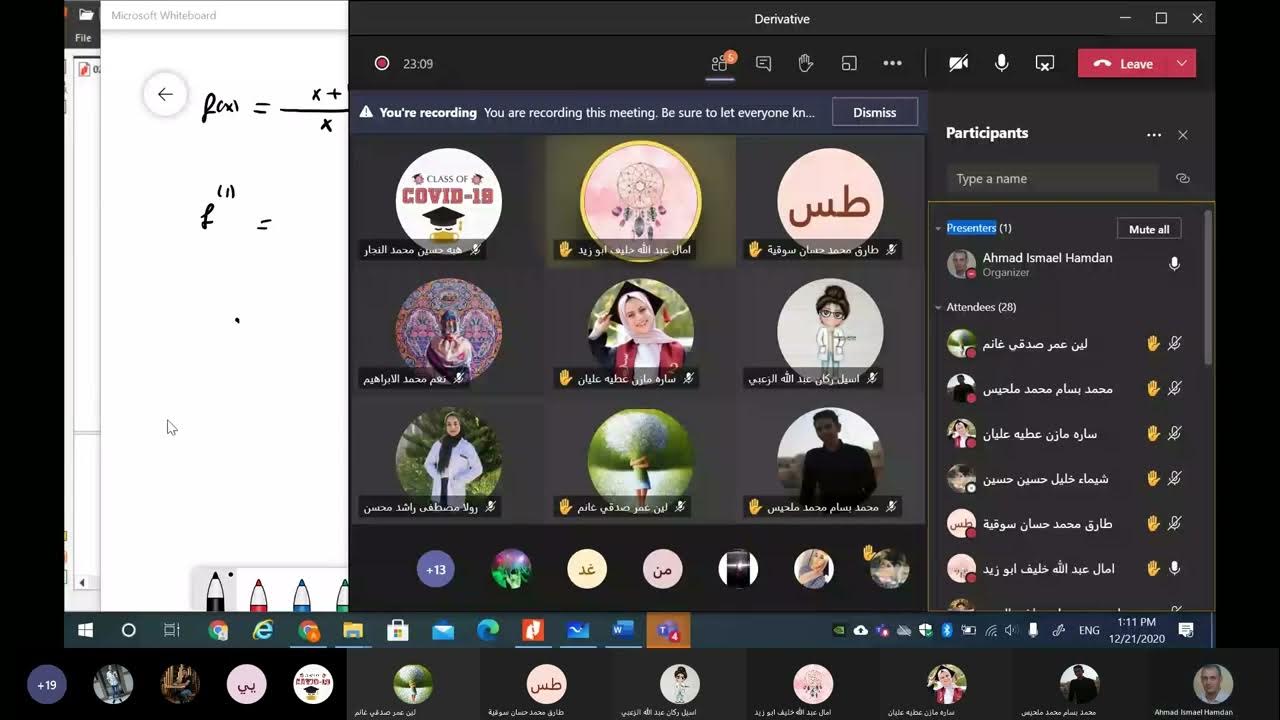
Task: Select امال عبد الله خليف ابو زيد video tile
Action: click(640, 201)
